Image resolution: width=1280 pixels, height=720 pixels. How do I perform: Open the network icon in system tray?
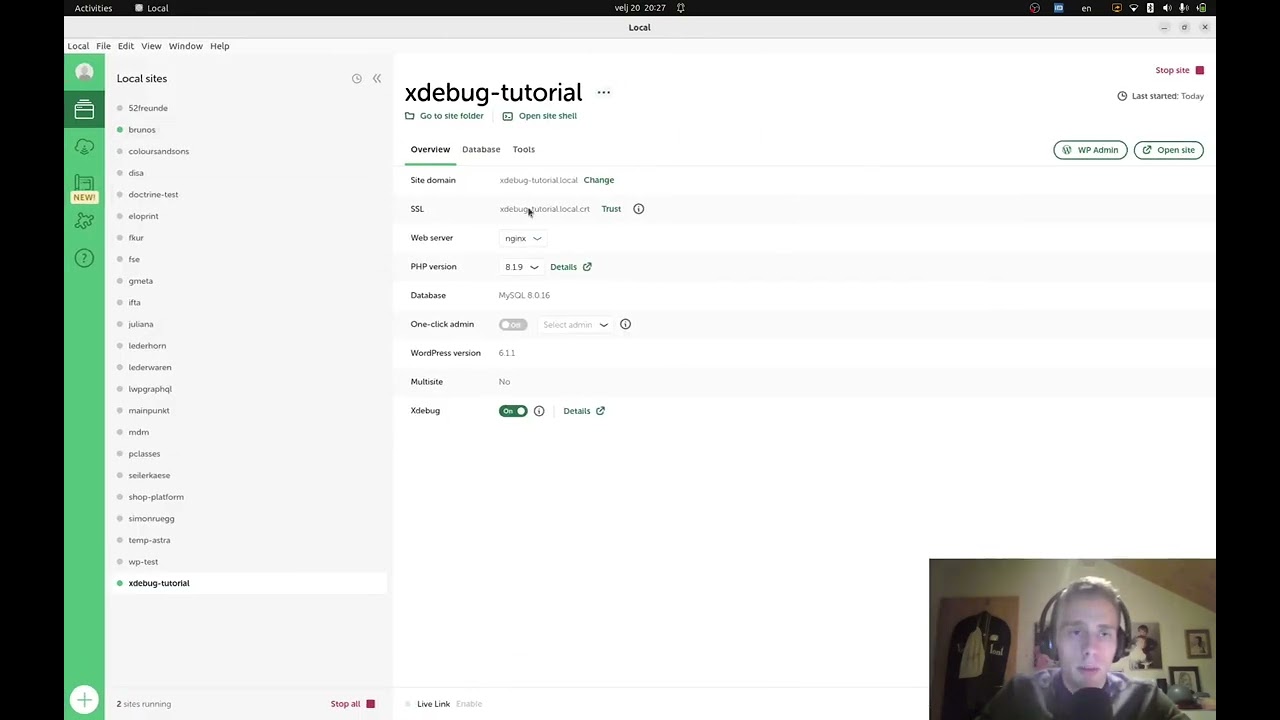(x=1133, y=8)
